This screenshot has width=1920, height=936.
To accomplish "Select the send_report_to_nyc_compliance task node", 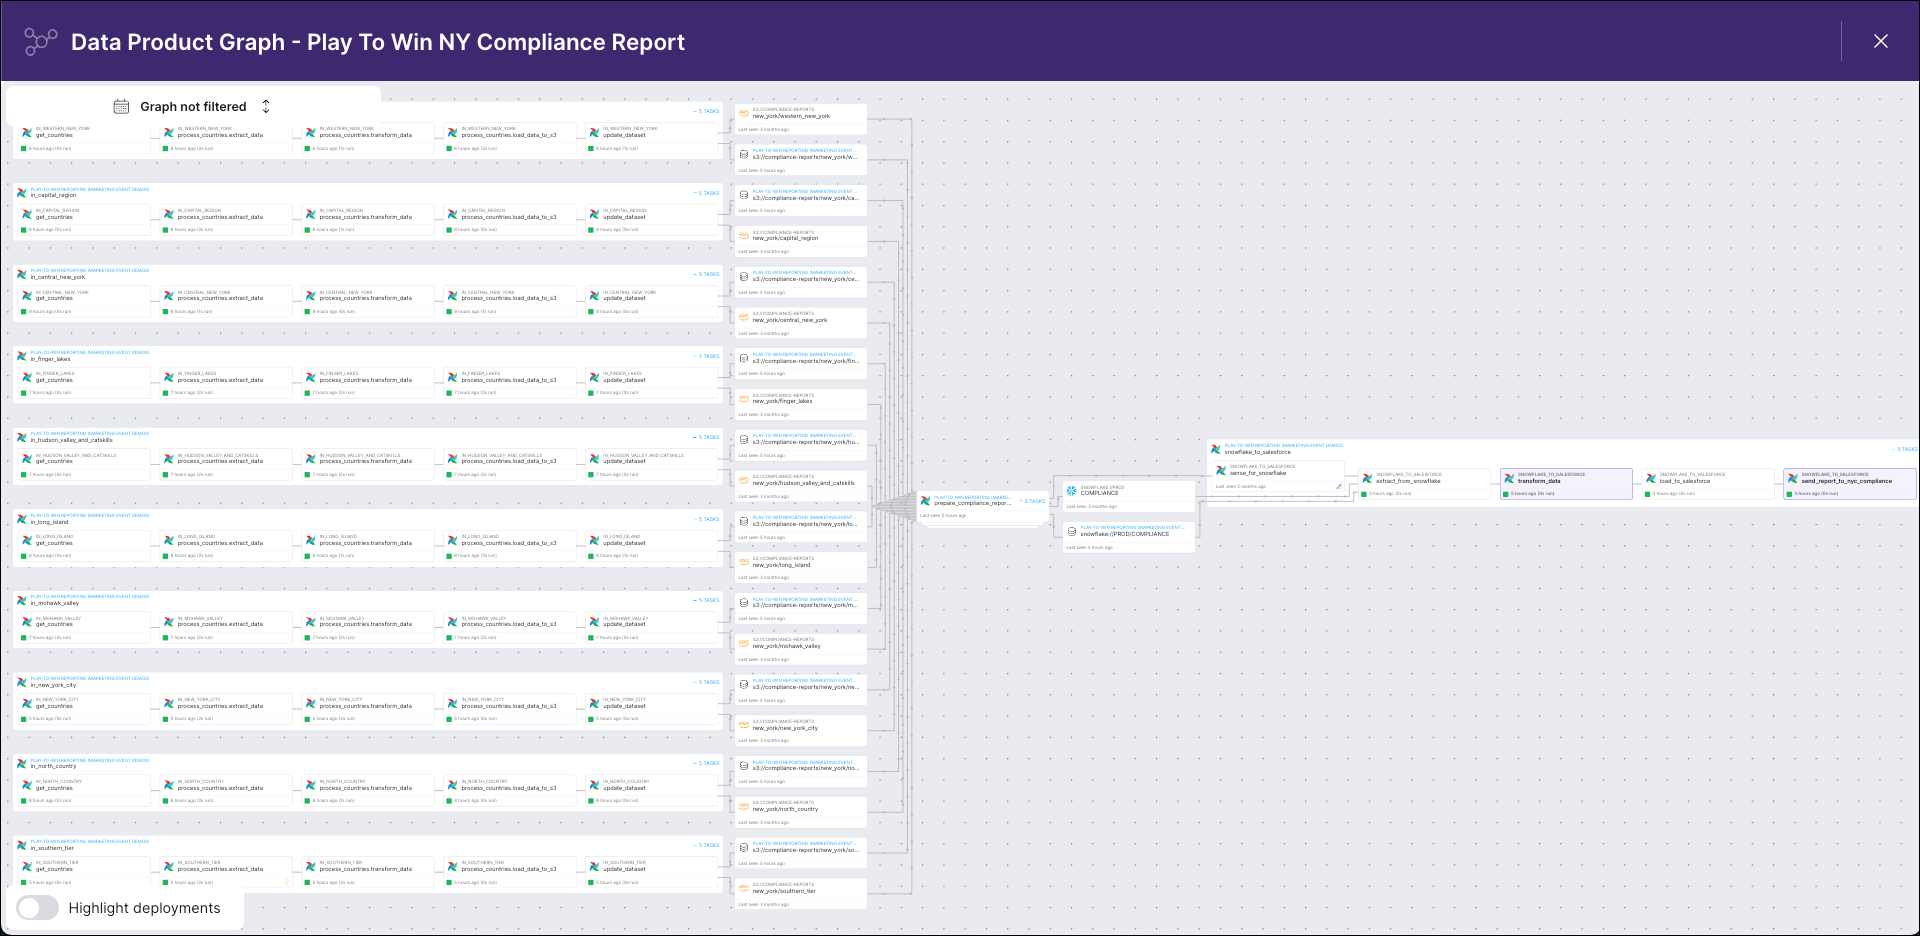I will click(x=1848, y=481).
